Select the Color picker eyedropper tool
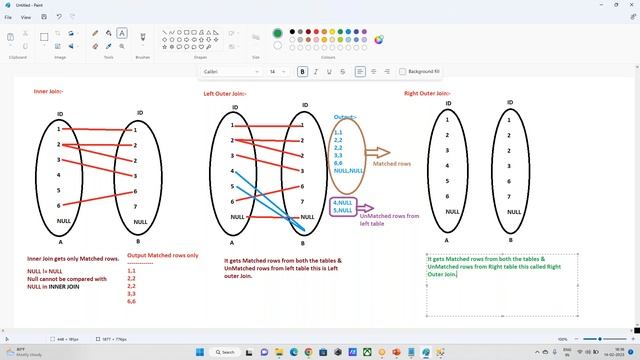Screen dimensions: 640x360 pos(109,46)
